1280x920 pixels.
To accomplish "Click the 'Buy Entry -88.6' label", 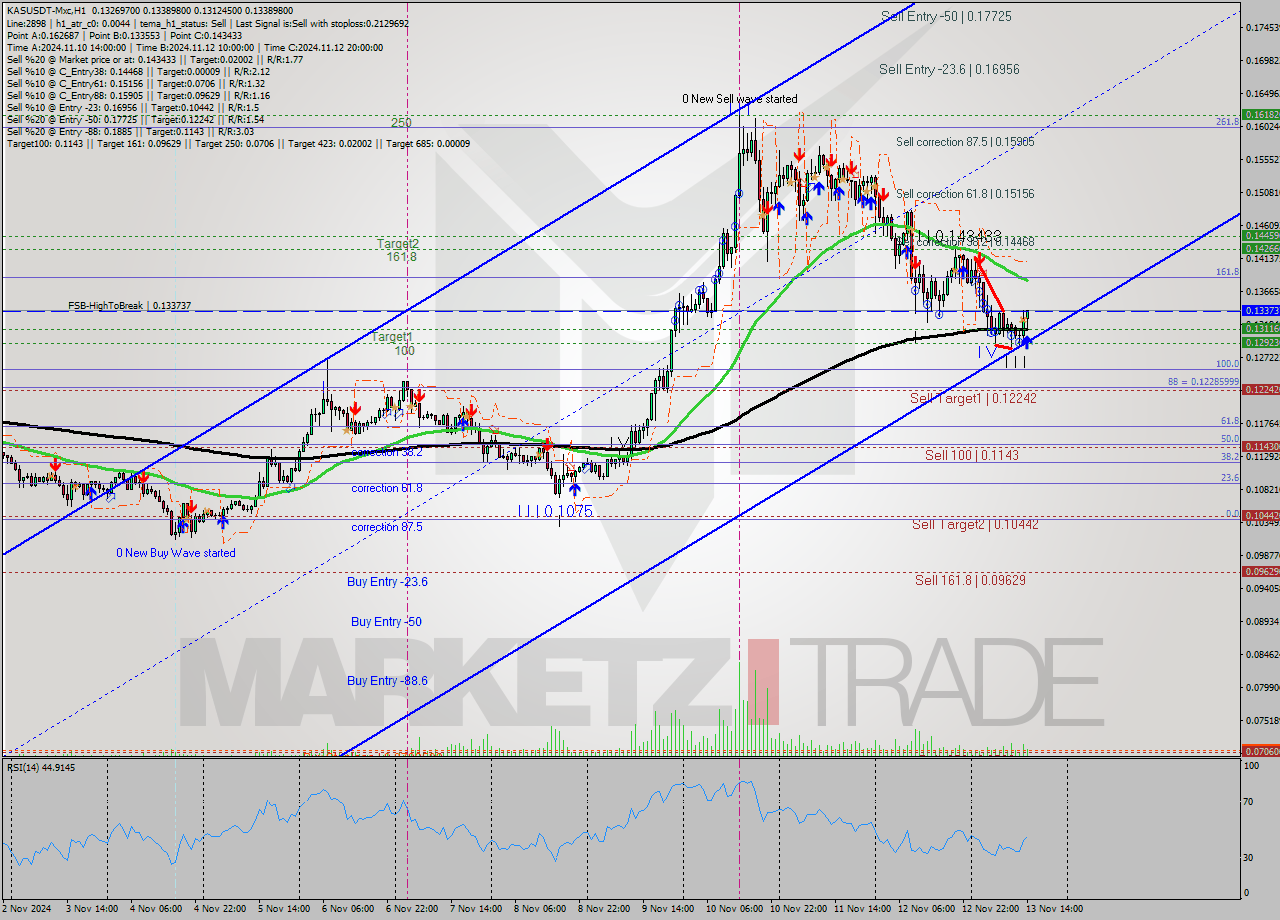I will (x=388, y=680).
